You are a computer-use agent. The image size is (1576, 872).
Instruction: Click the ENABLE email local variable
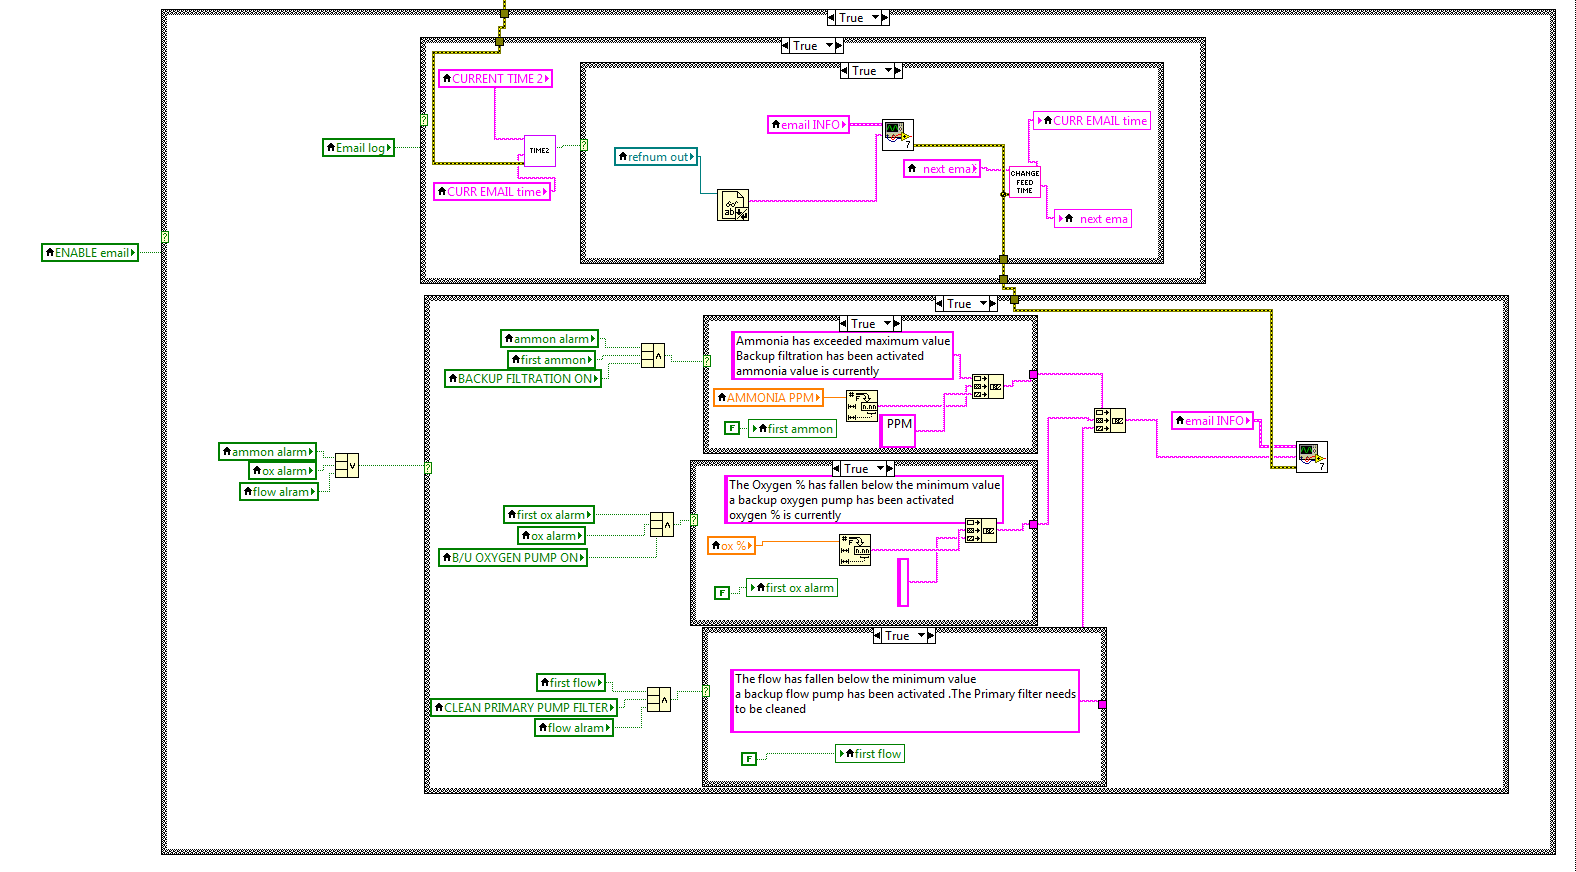coord(90,253)
